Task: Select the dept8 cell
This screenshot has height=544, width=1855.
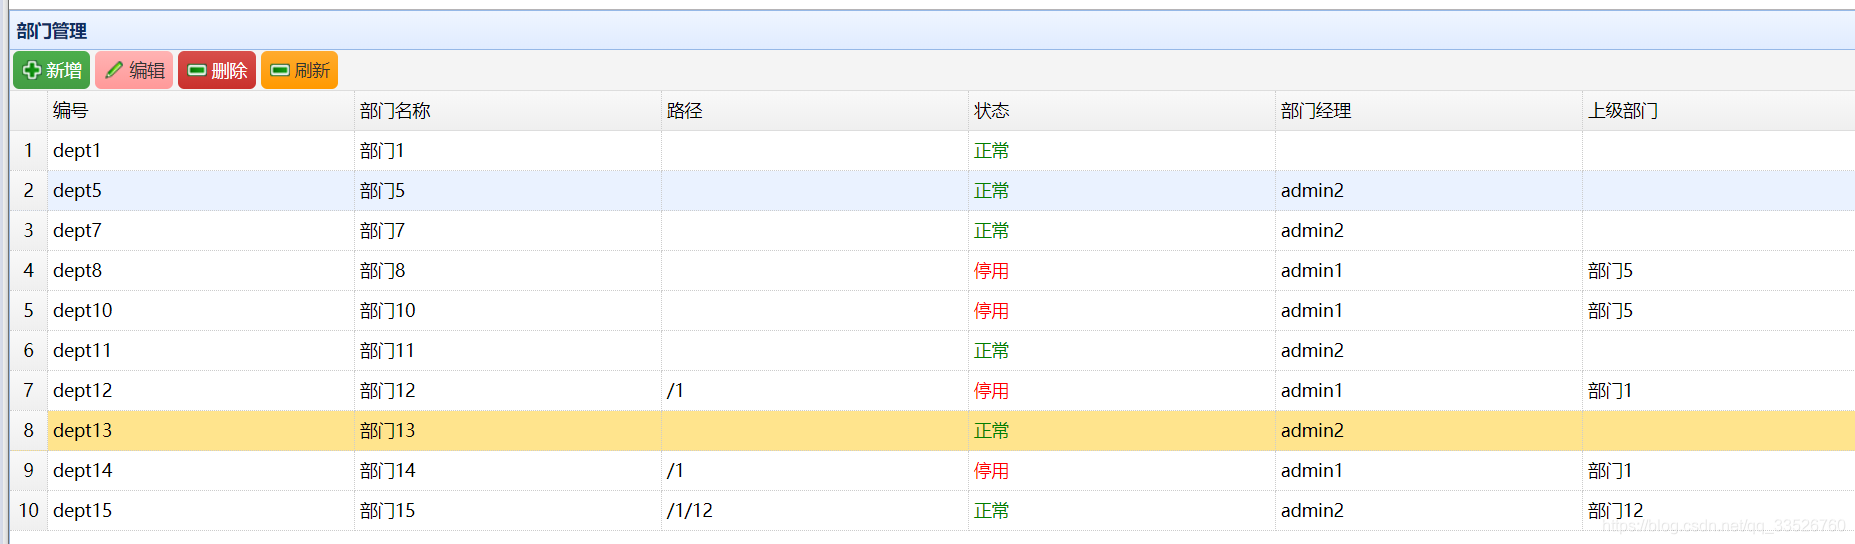Action: tap(200, 270)
